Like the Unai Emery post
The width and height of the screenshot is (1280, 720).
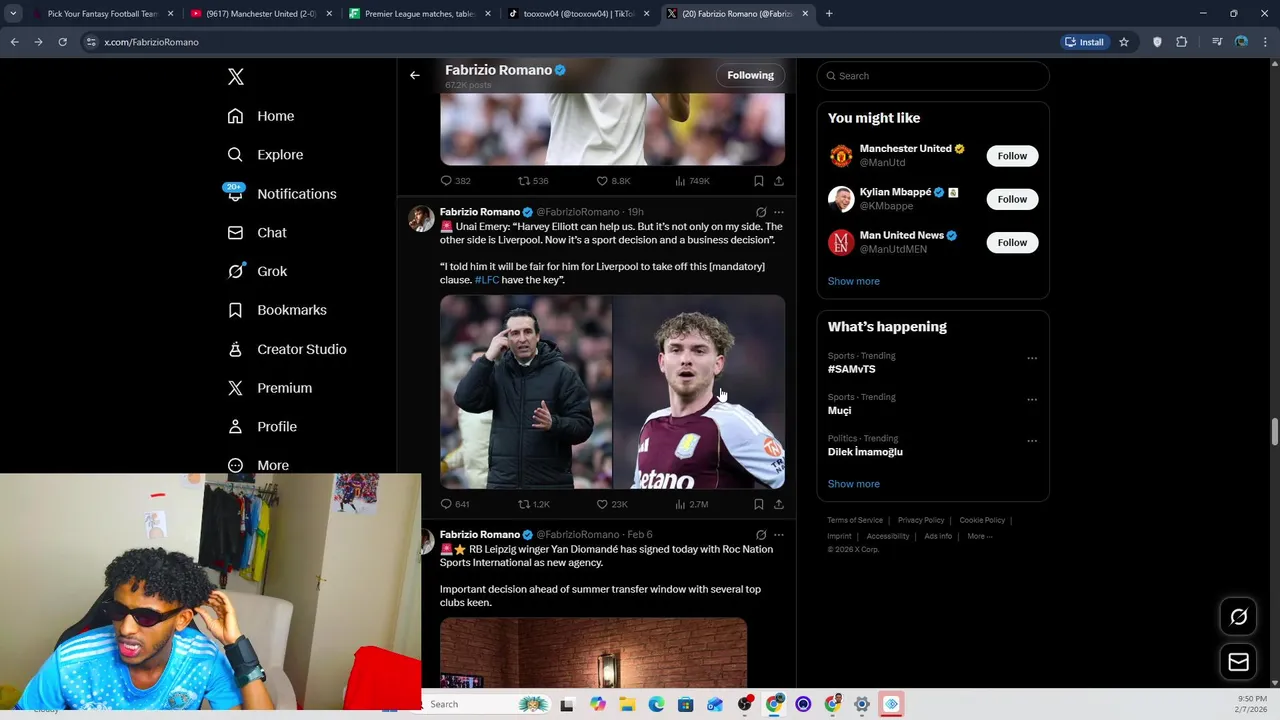pyautogui.click(x=612, y=504)
